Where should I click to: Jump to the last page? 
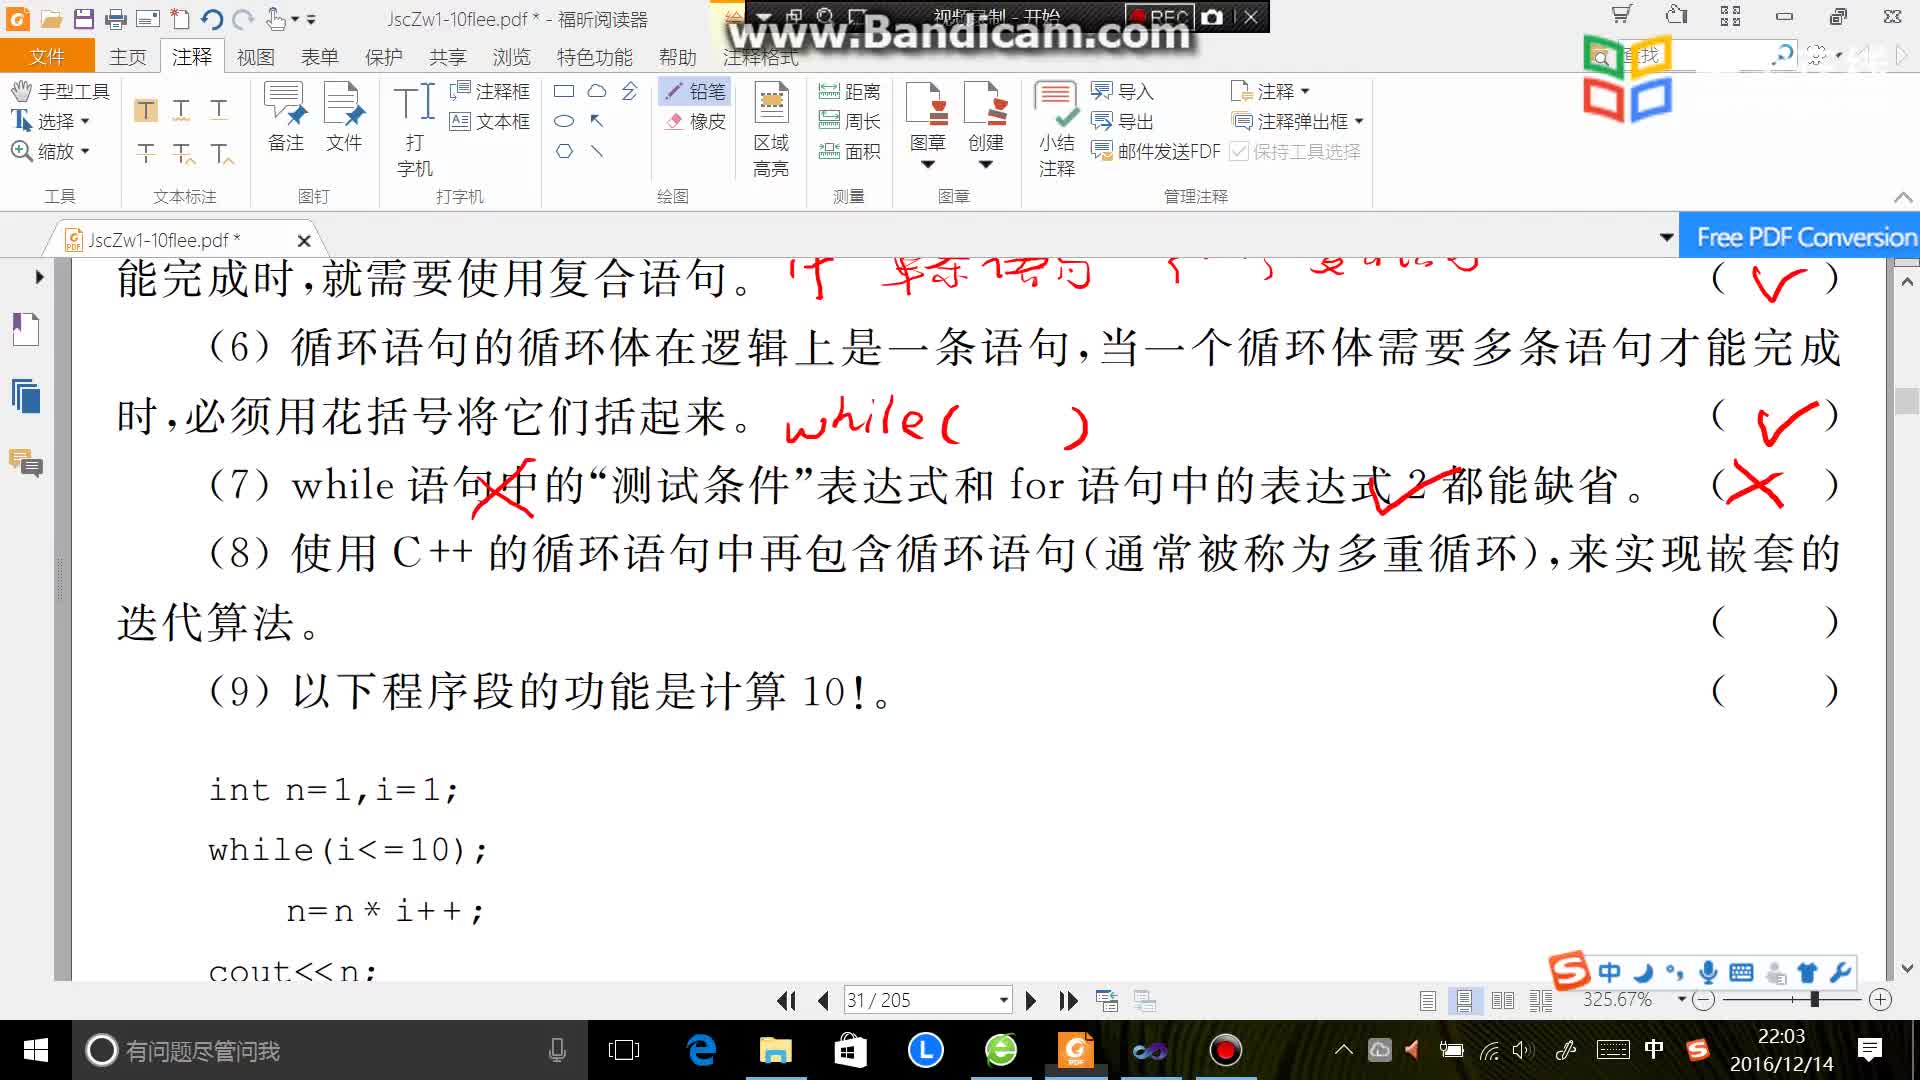[x=1068, y=1001]
